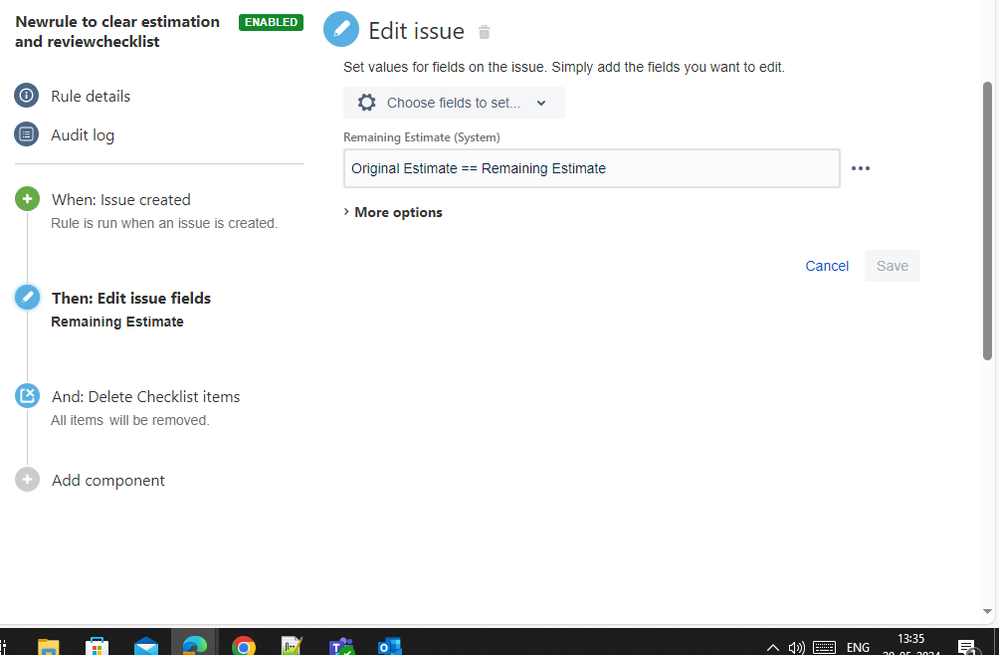999x655 pixels.
Task: Select the Delete Checklist items icon
Action: tap(27, 396)
